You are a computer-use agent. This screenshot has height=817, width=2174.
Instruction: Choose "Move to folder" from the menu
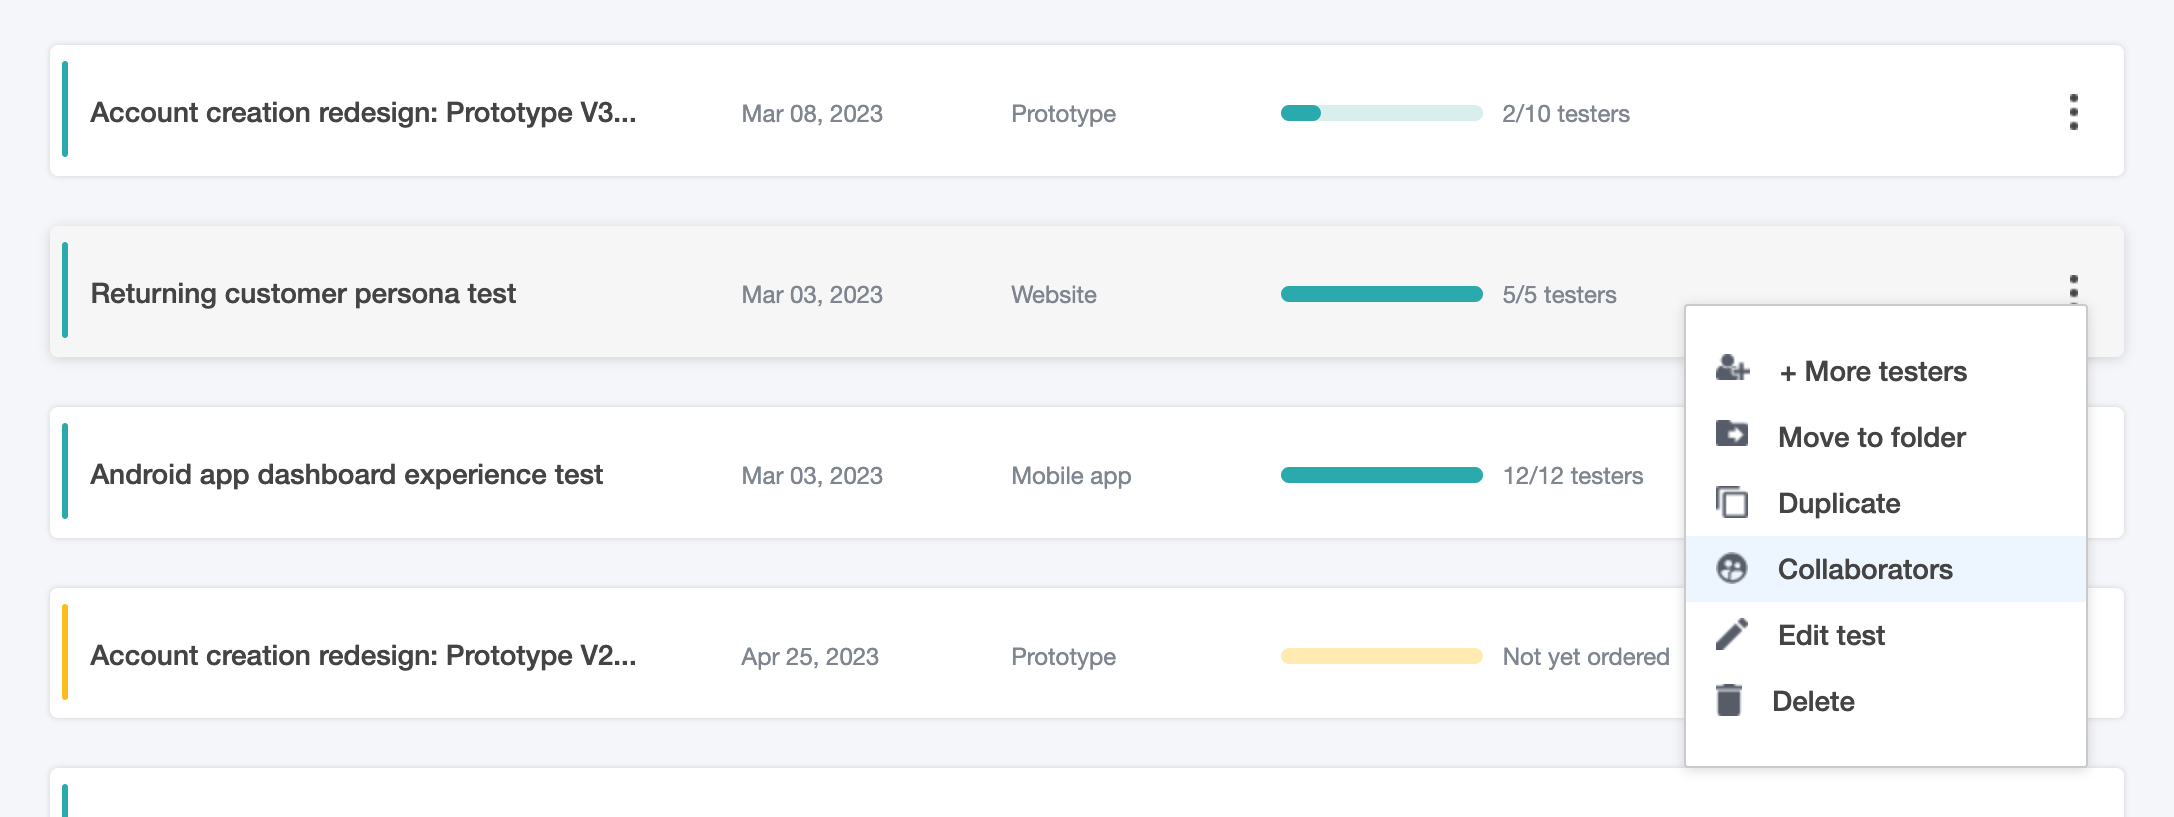1871,438
